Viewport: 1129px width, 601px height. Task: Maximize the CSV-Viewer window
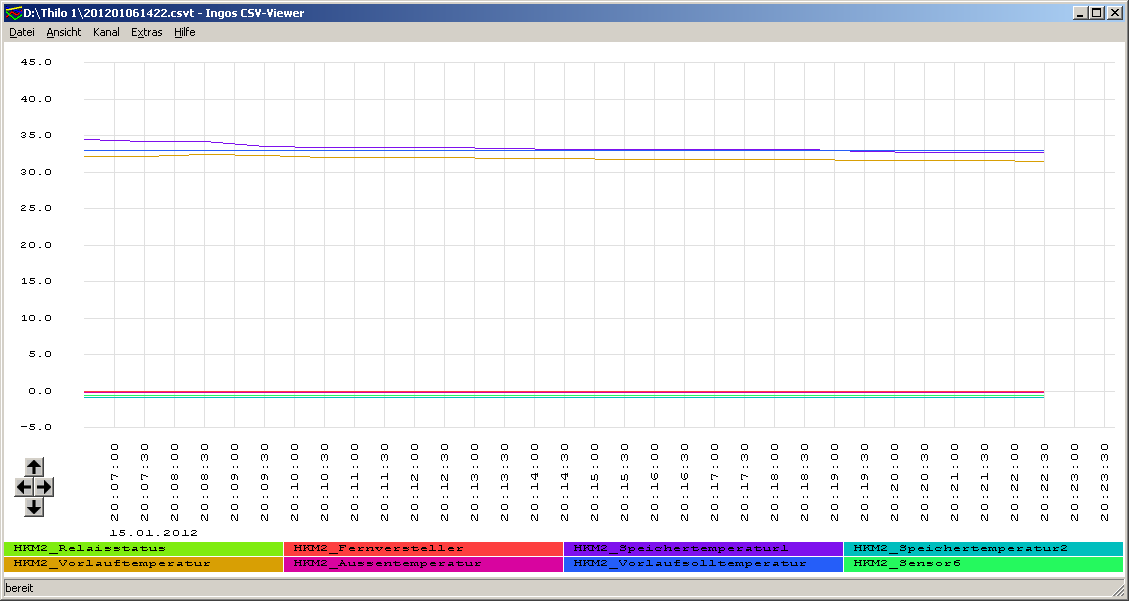[x=1095, y=13]
